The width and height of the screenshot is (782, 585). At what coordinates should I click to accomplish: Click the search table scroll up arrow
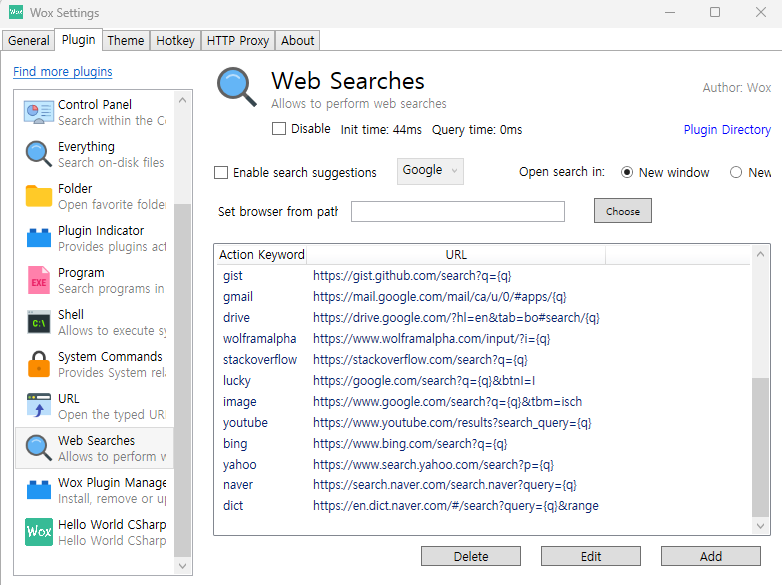(x=761, y=254)
